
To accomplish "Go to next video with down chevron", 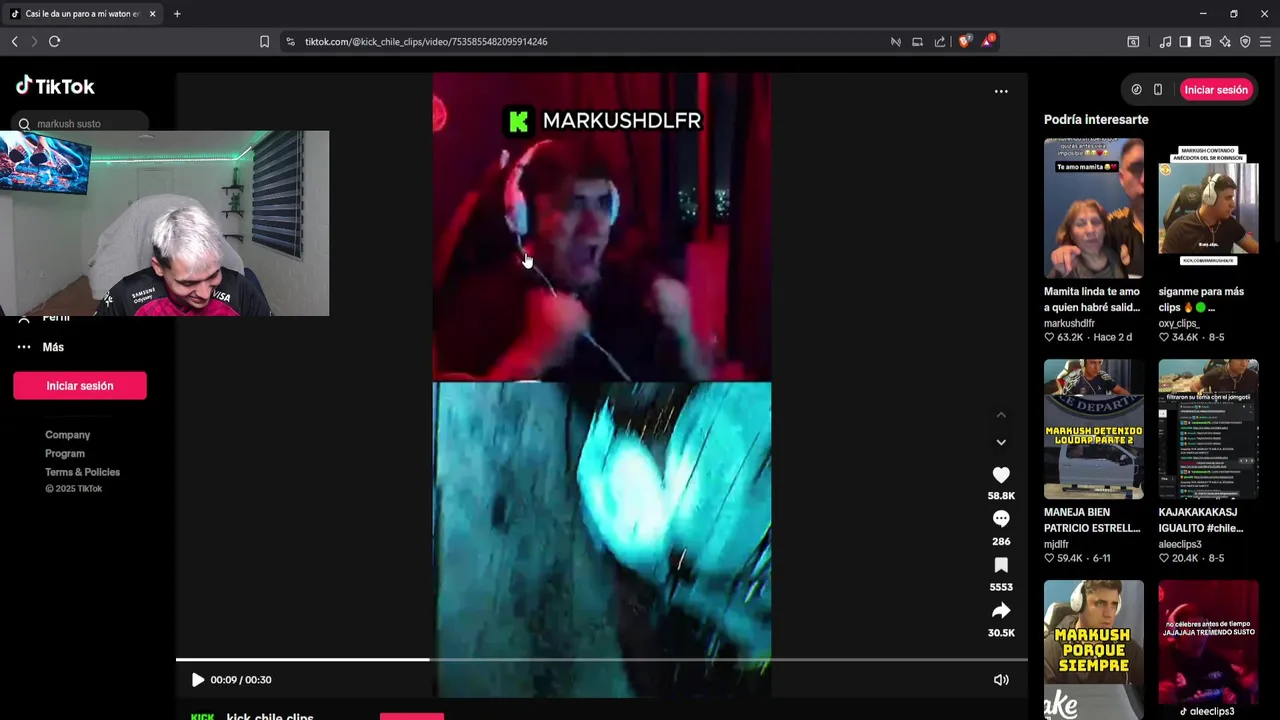I will [1001, 442].
